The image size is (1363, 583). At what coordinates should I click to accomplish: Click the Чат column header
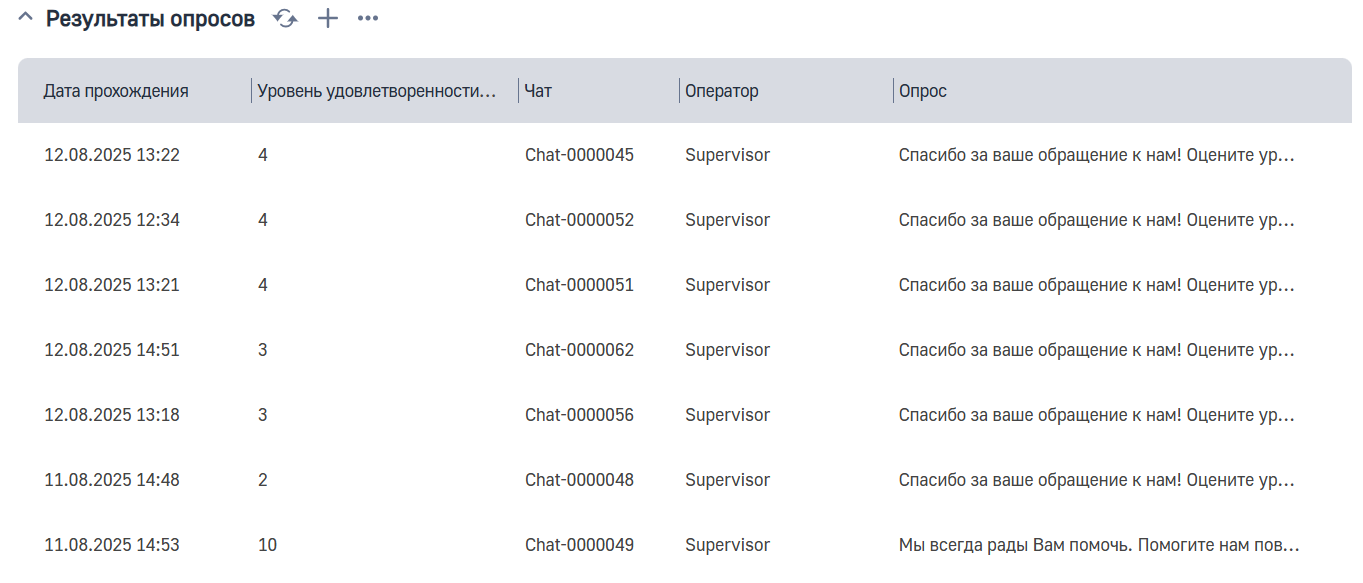[538, 91]
